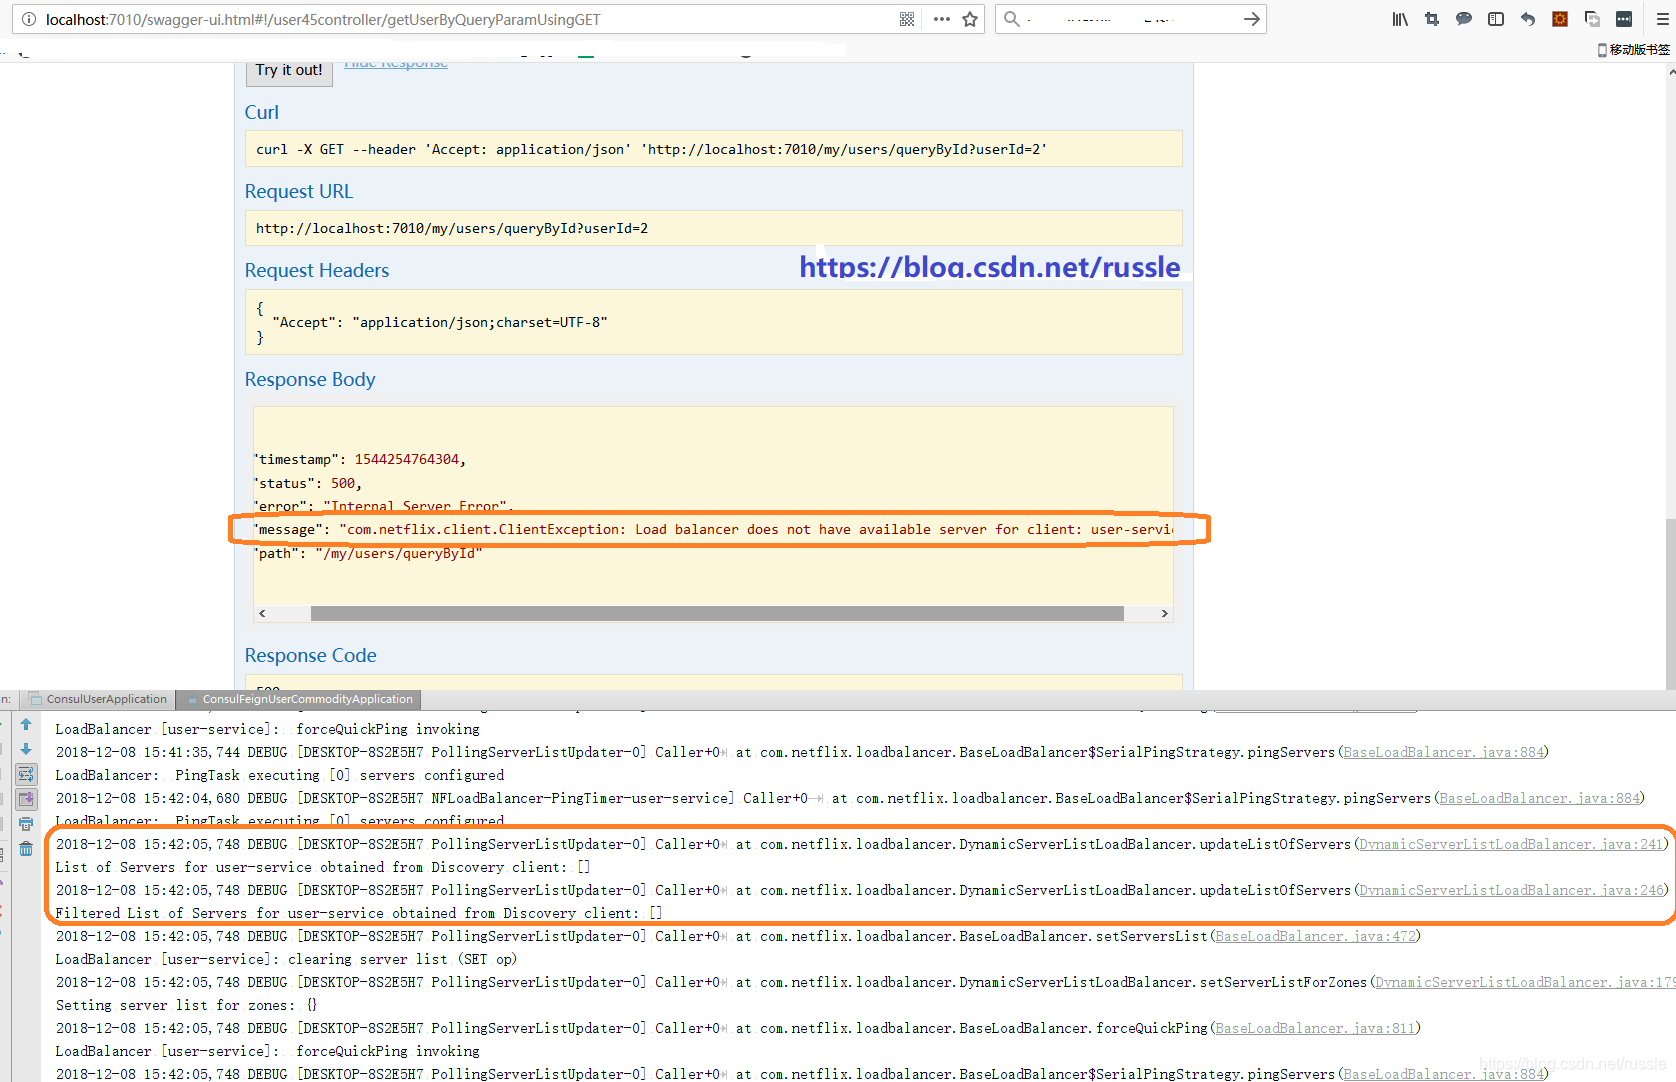1676x1082 pixels.
Task: Open BaseLoadBalancer.java:472 link
Action: point(1315,936)
